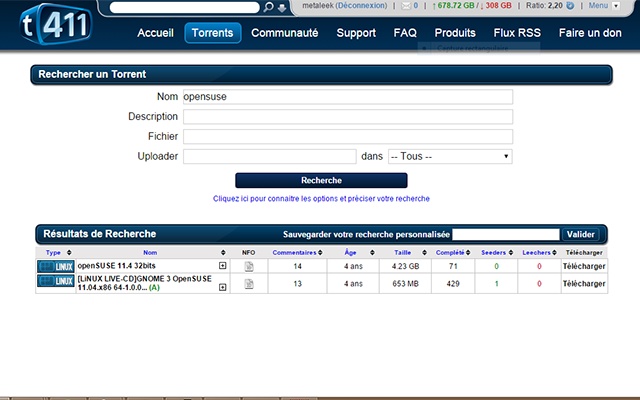
Task: Open the Flux RSS menu
Action: click(517, 33)
